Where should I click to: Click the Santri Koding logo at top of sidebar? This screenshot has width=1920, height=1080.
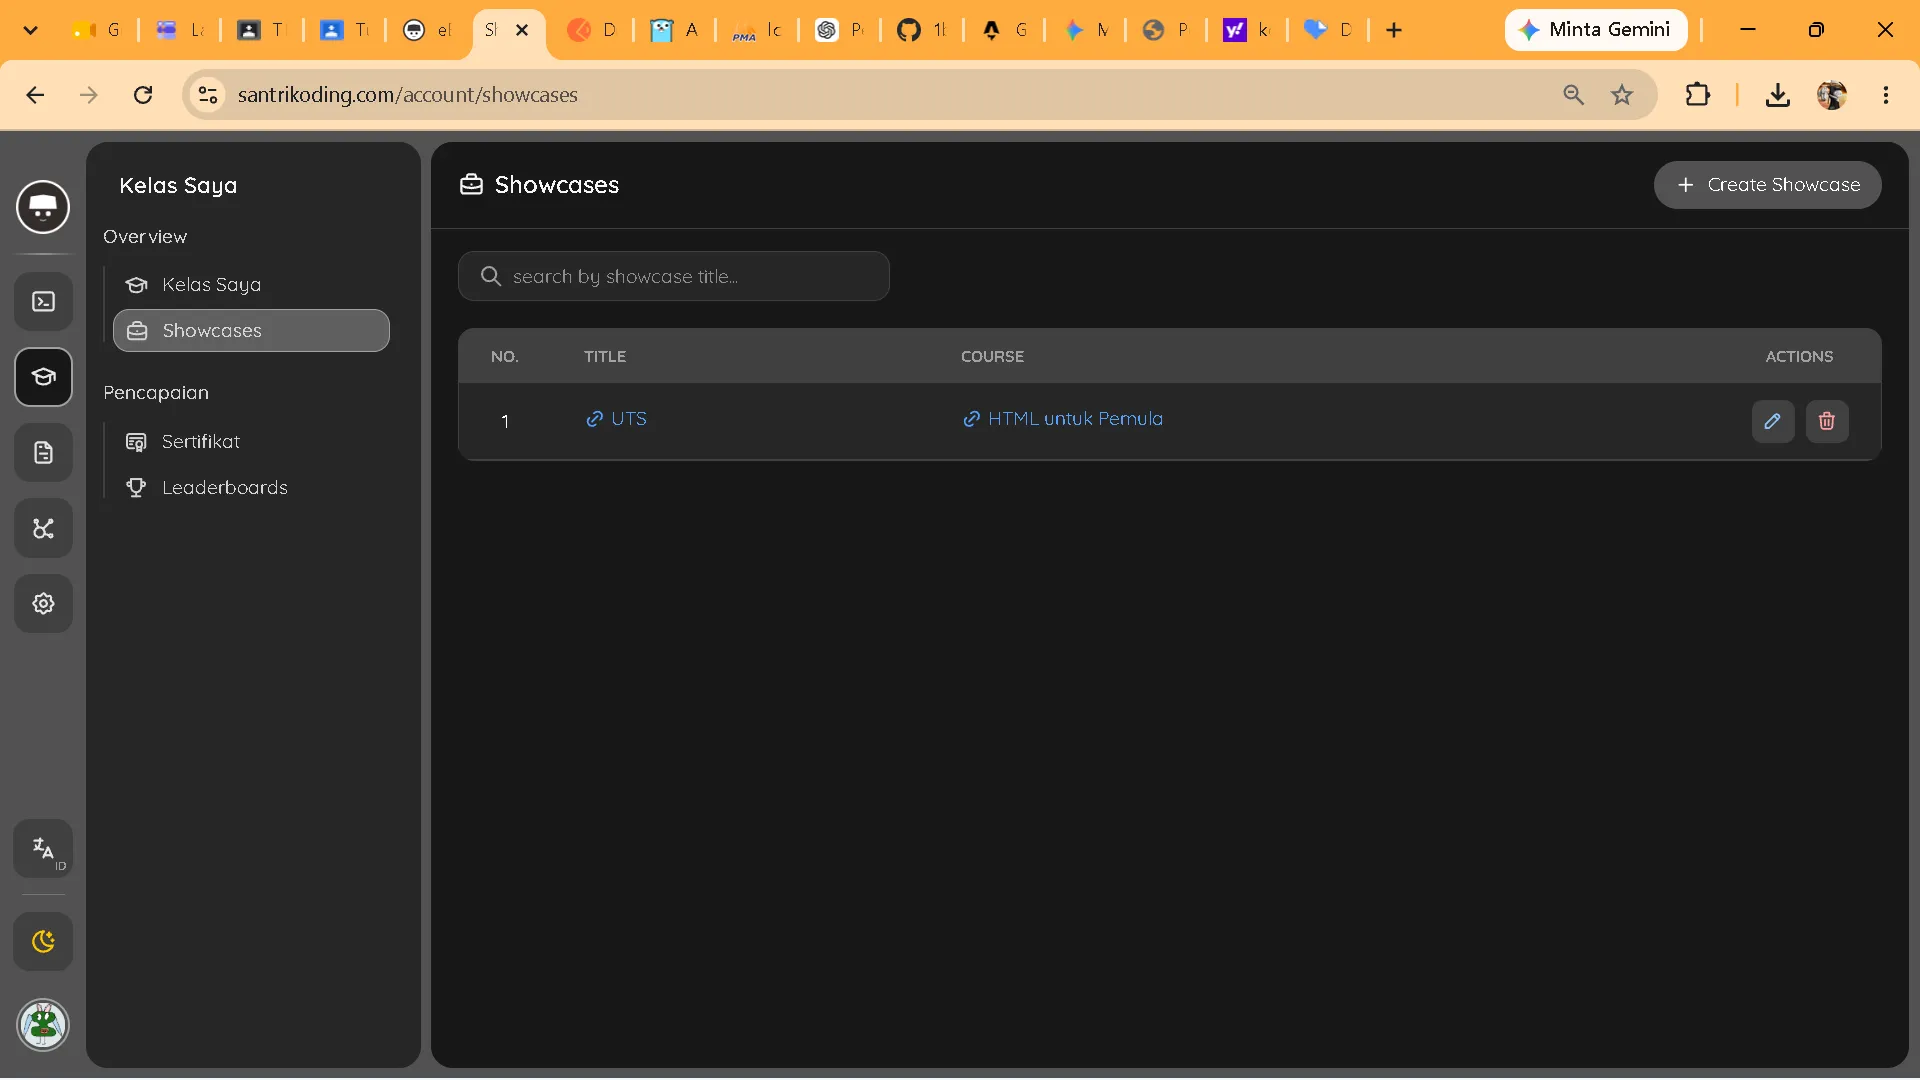click(x=43, y=207)
